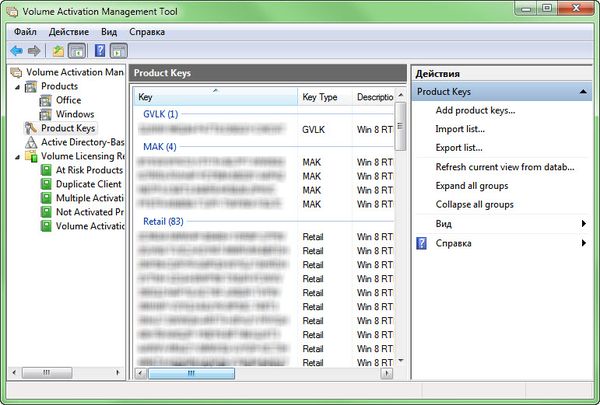This screenshot has width=600, height=405.
Task: Click the Product Keys key icon
Action: 31,128
